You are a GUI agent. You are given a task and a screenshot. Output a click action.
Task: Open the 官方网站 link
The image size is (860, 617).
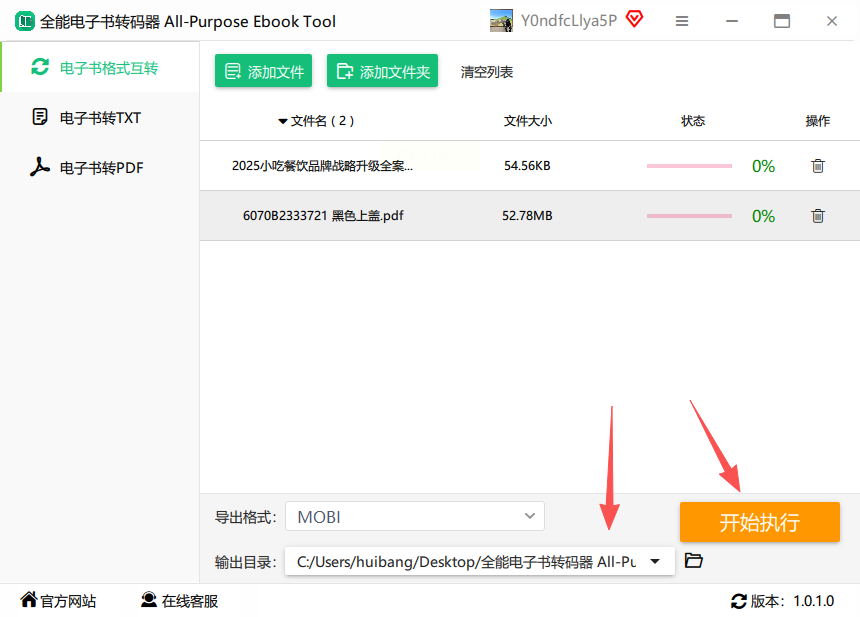pos(58,601)
